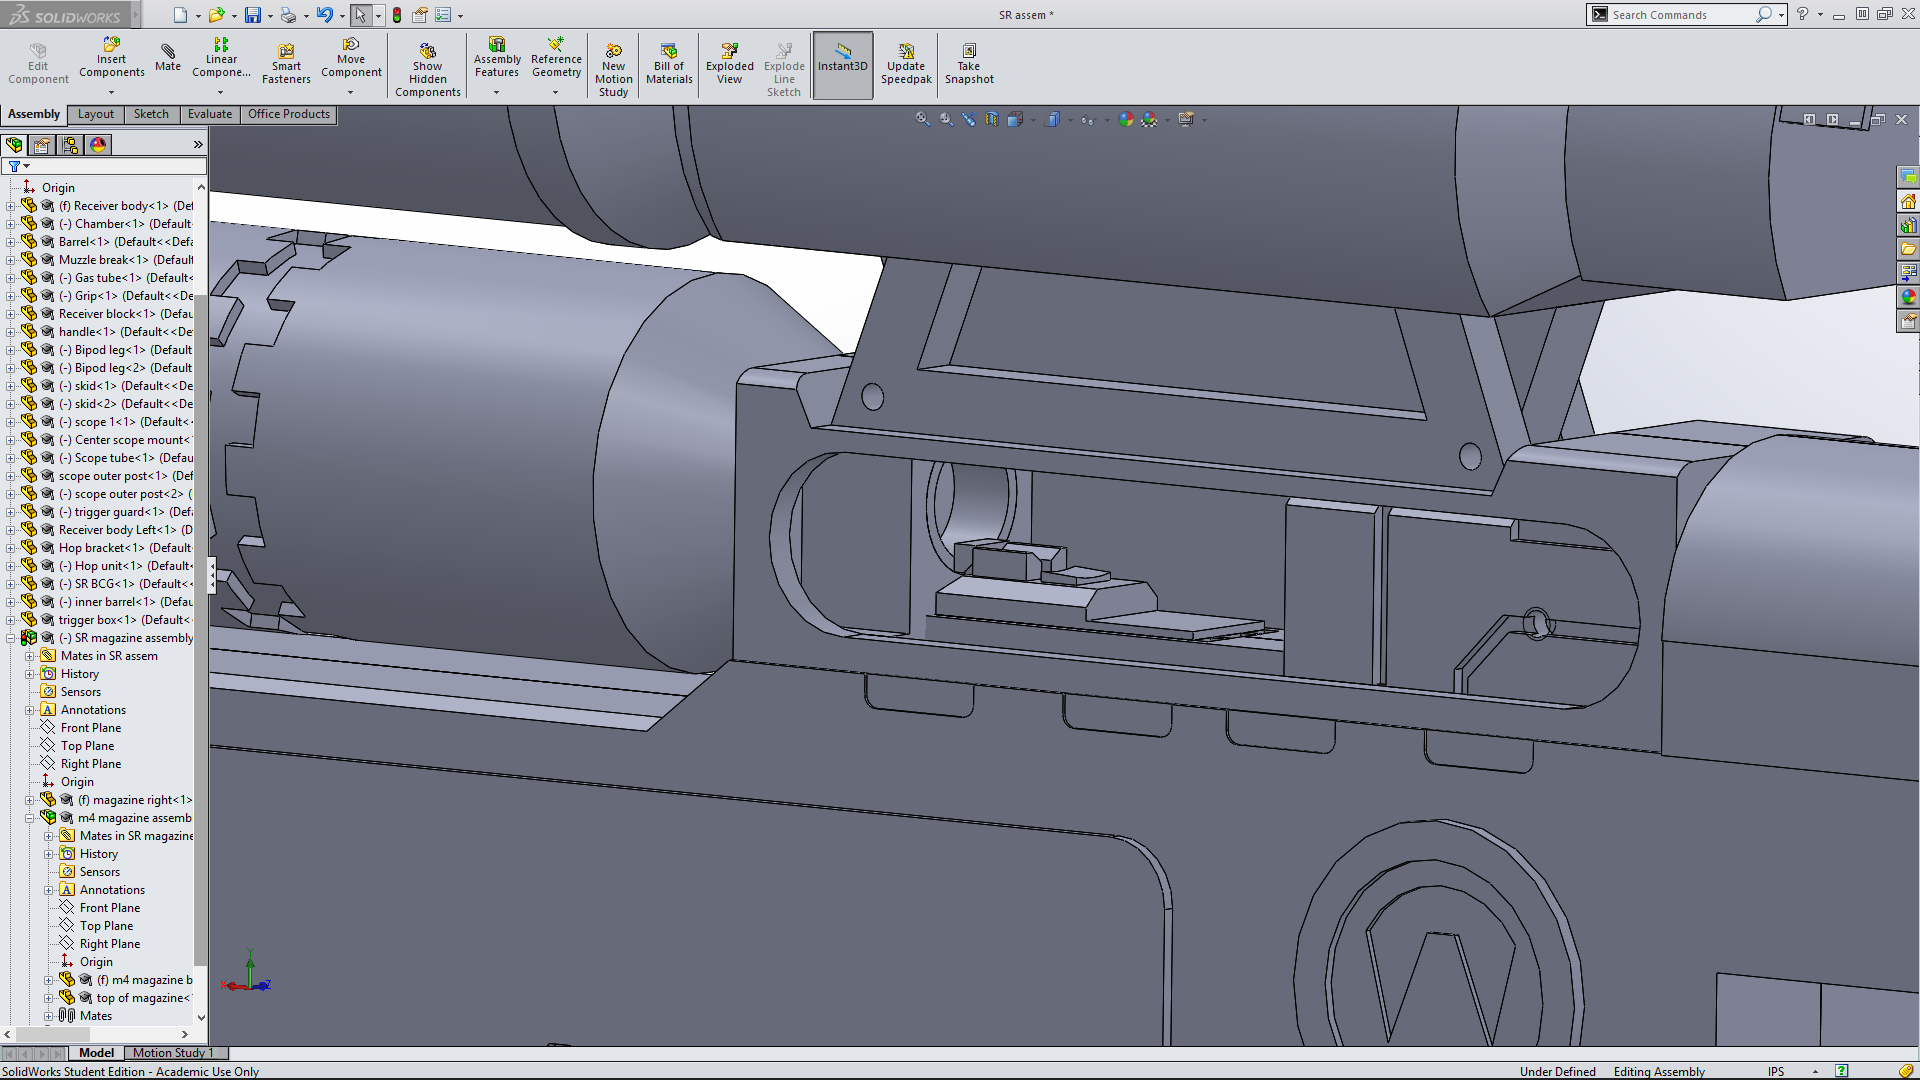1920x1080 pixels.
Task: Open Reference Geometry tool
Action: point(556,58)
